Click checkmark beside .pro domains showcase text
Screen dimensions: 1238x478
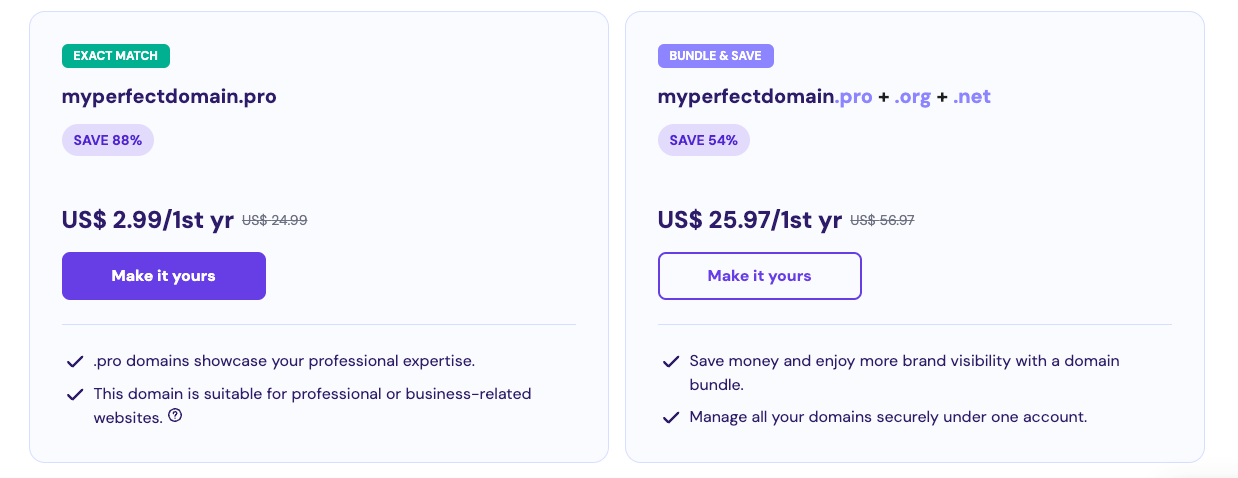(74, 361)
